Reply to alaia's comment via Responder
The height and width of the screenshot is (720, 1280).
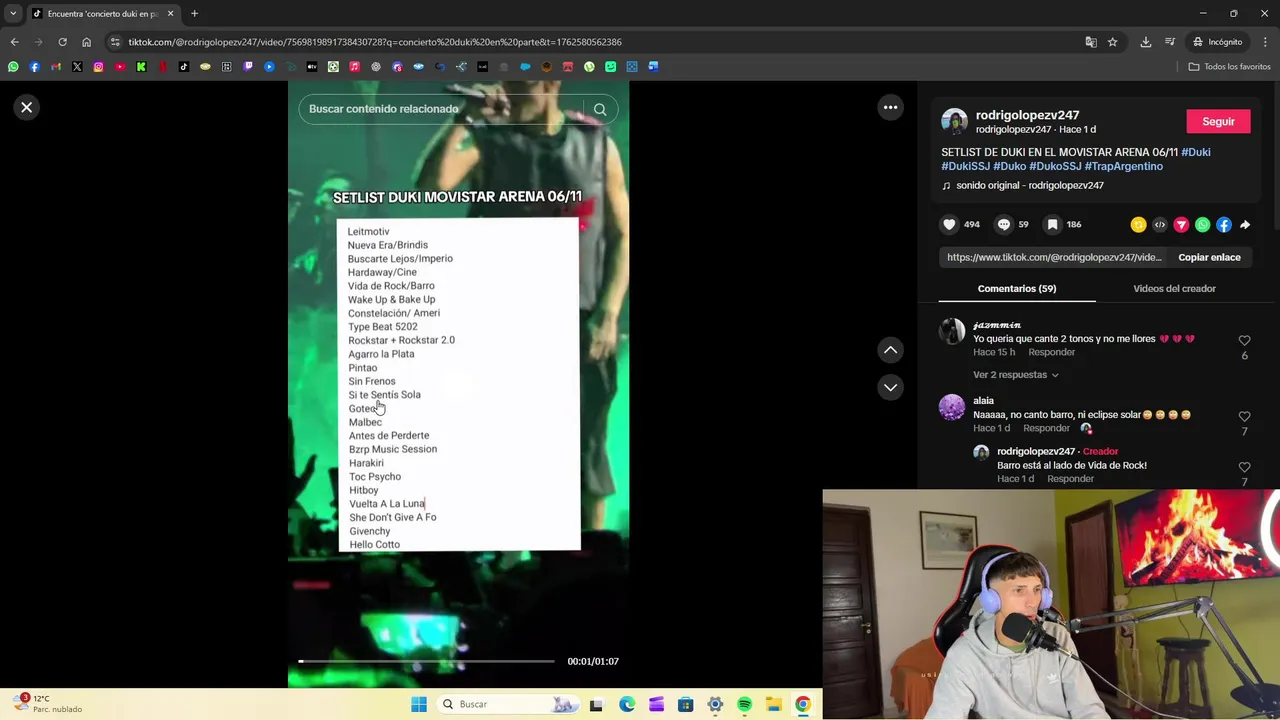click(1046, 428)
